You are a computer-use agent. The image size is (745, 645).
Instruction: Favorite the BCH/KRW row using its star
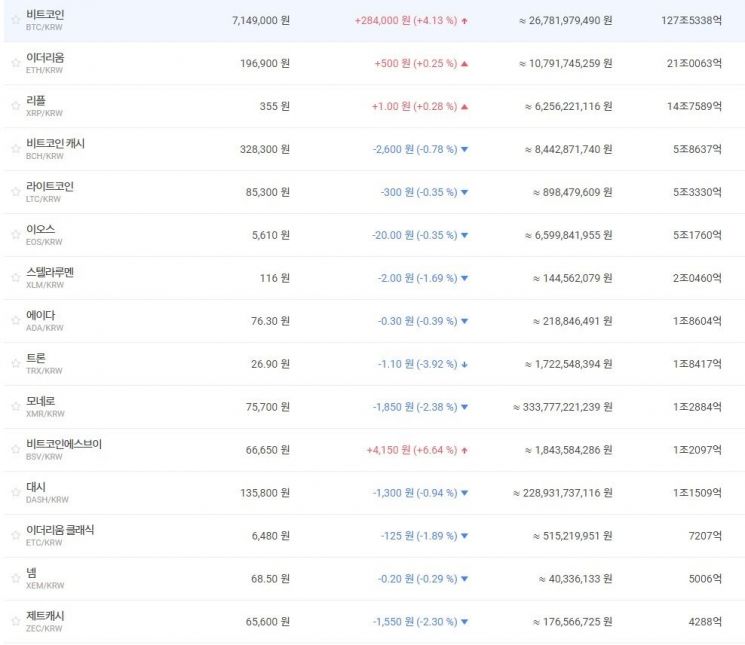[x=15, y=149]
